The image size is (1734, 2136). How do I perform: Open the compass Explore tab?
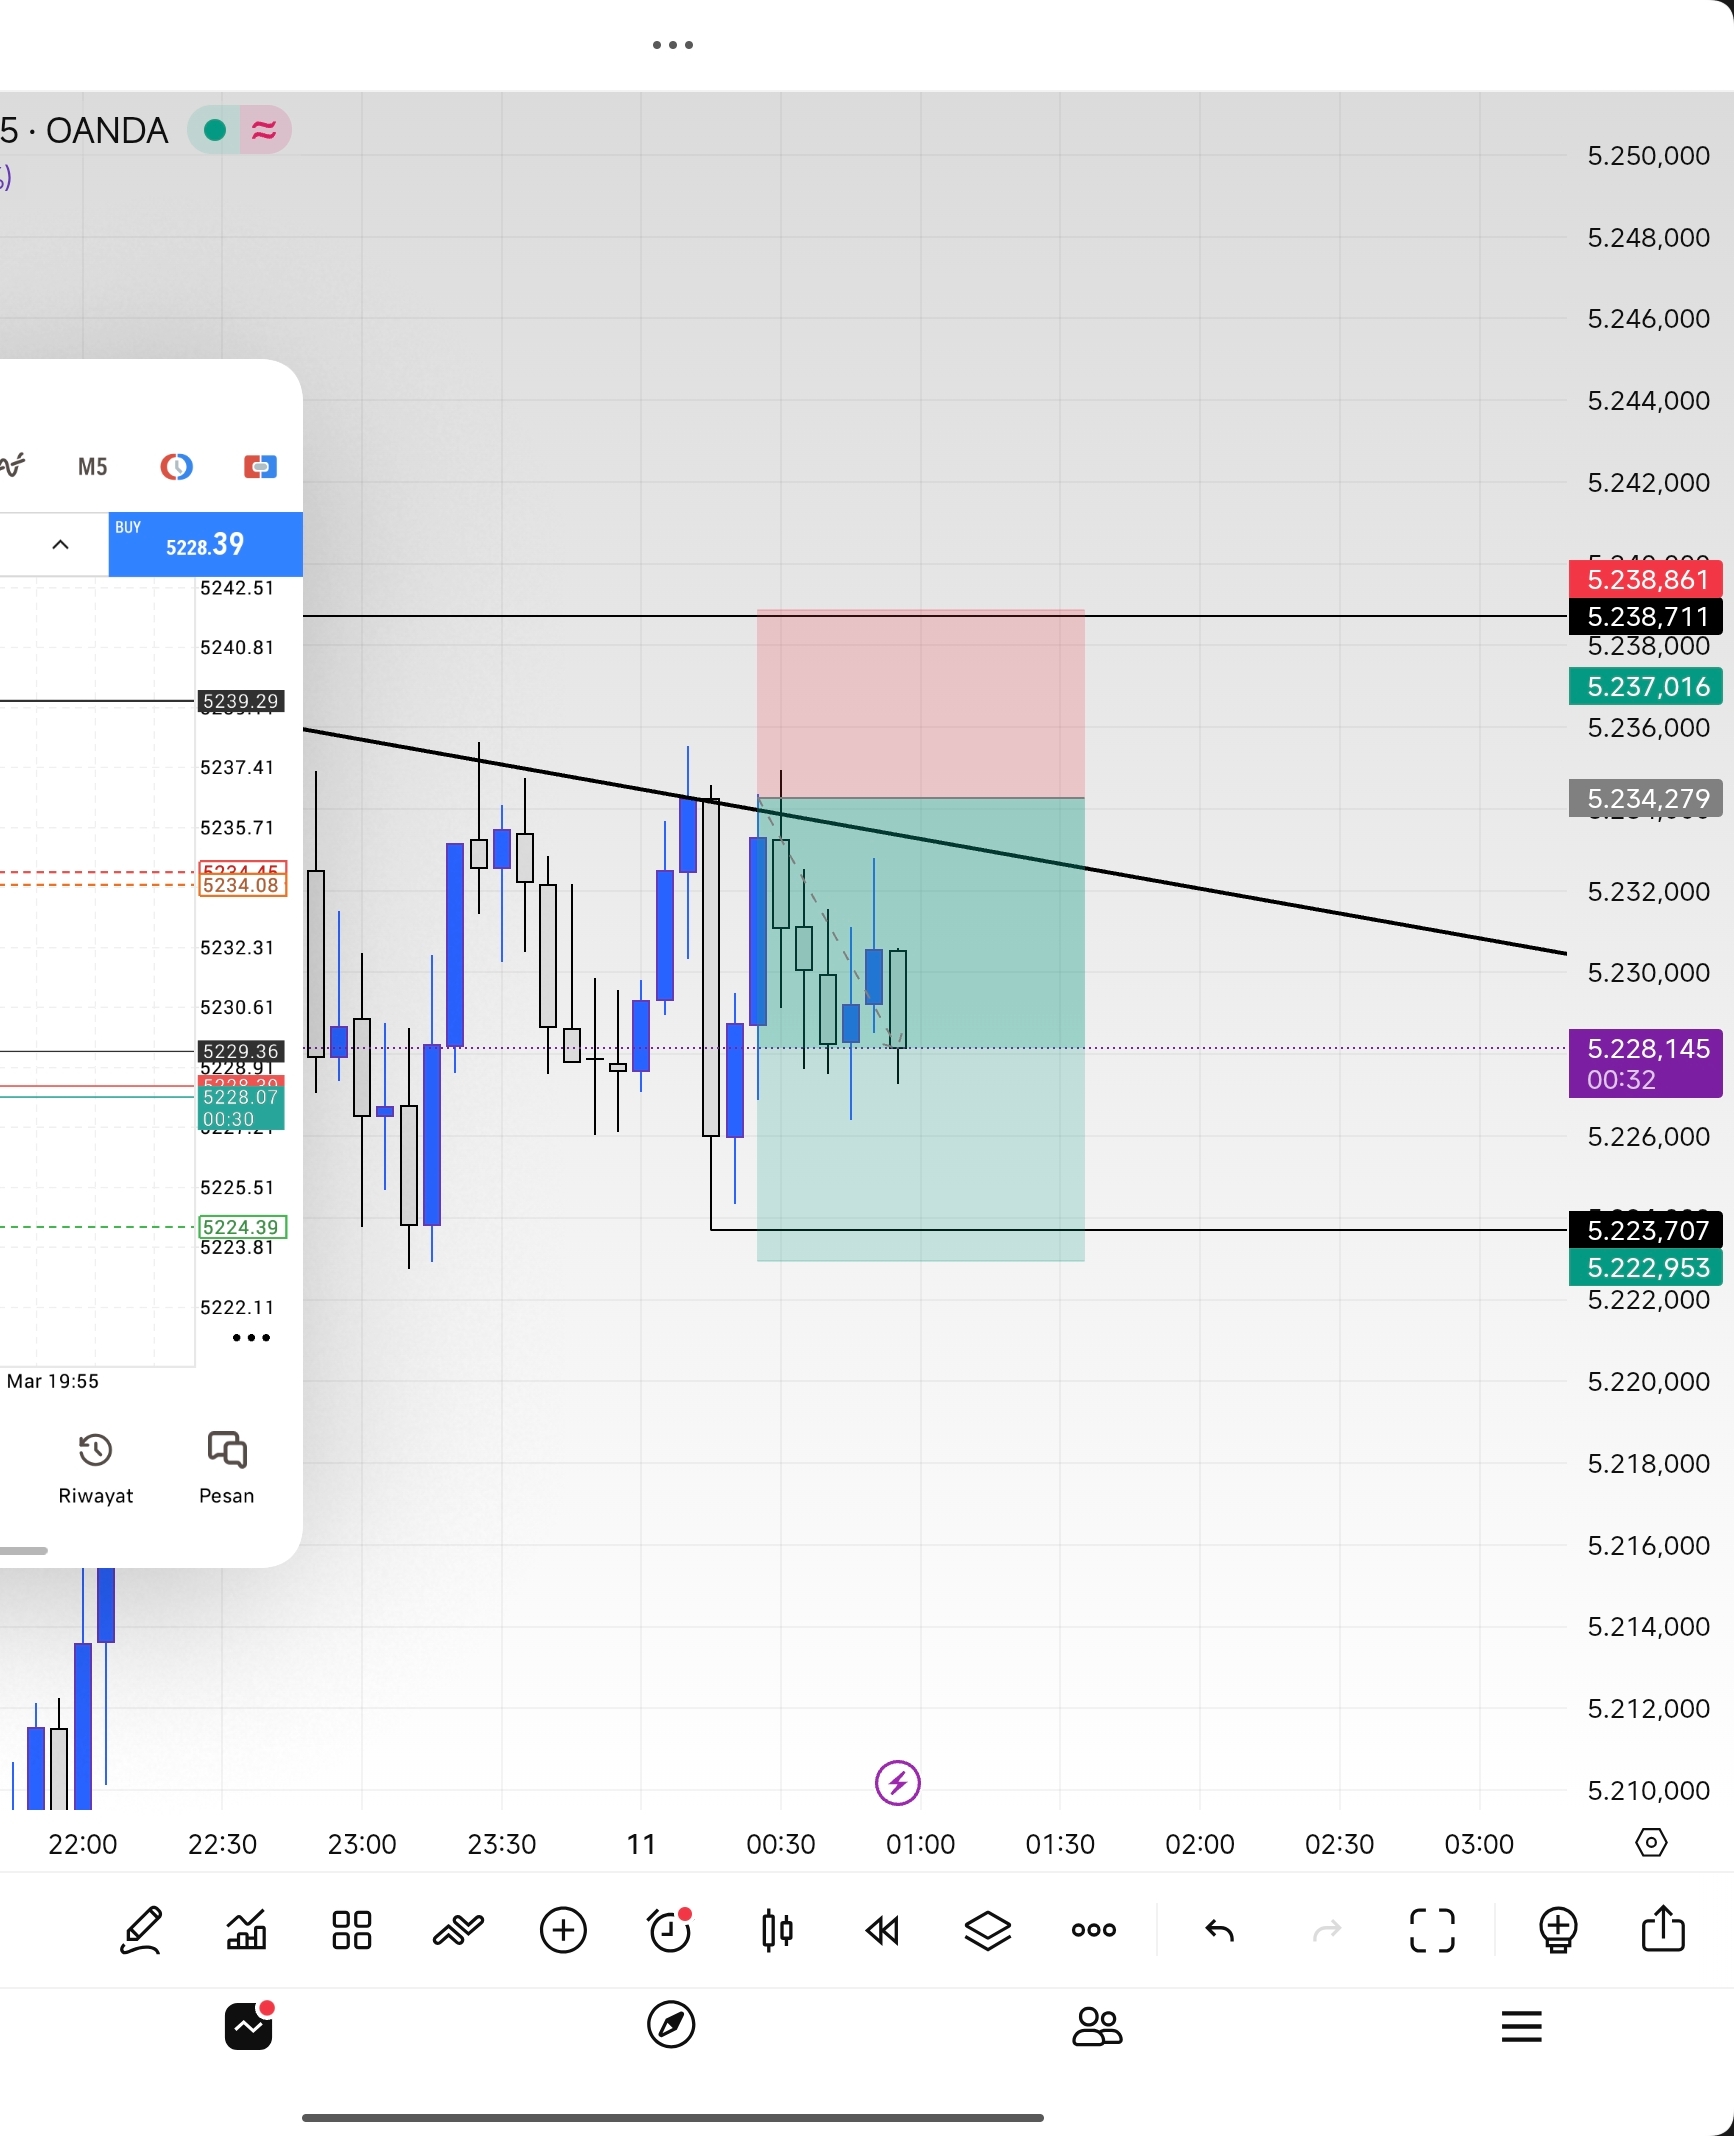671,2026
